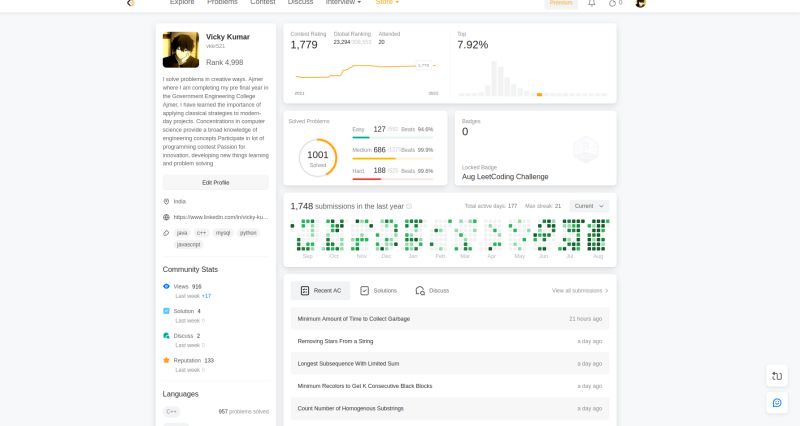The height and width of the screenshot is (426, 800).
Task: Click the java skill tag
Action: 182,233
